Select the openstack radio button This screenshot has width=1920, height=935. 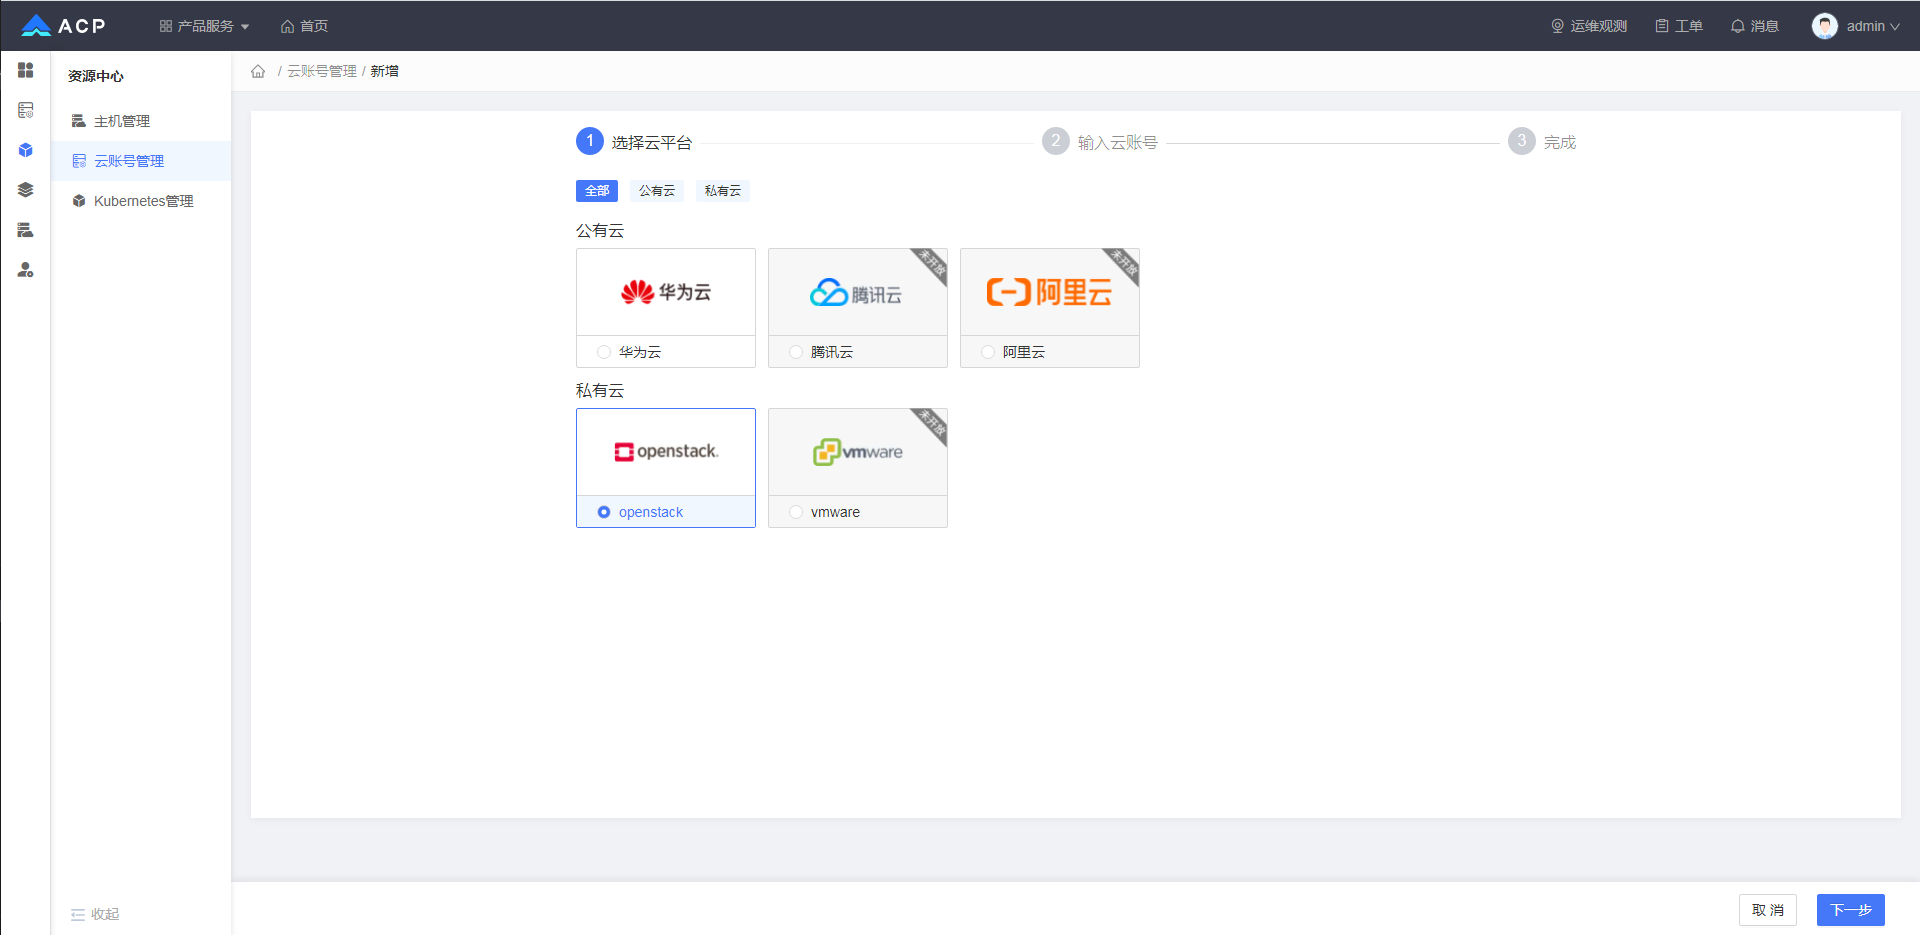pos(604,512)
